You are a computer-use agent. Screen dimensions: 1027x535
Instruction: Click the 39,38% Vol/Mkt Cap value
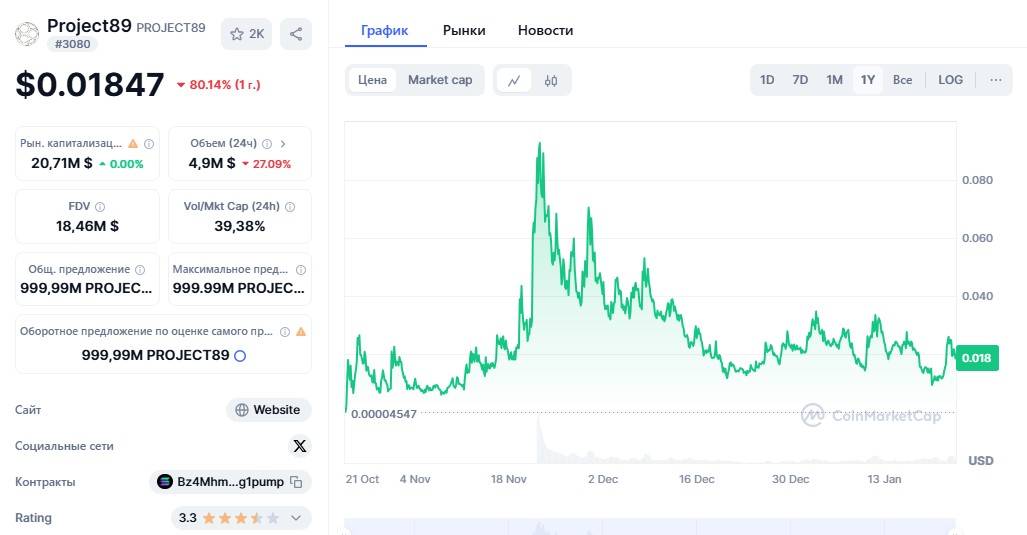coord(240,226)
